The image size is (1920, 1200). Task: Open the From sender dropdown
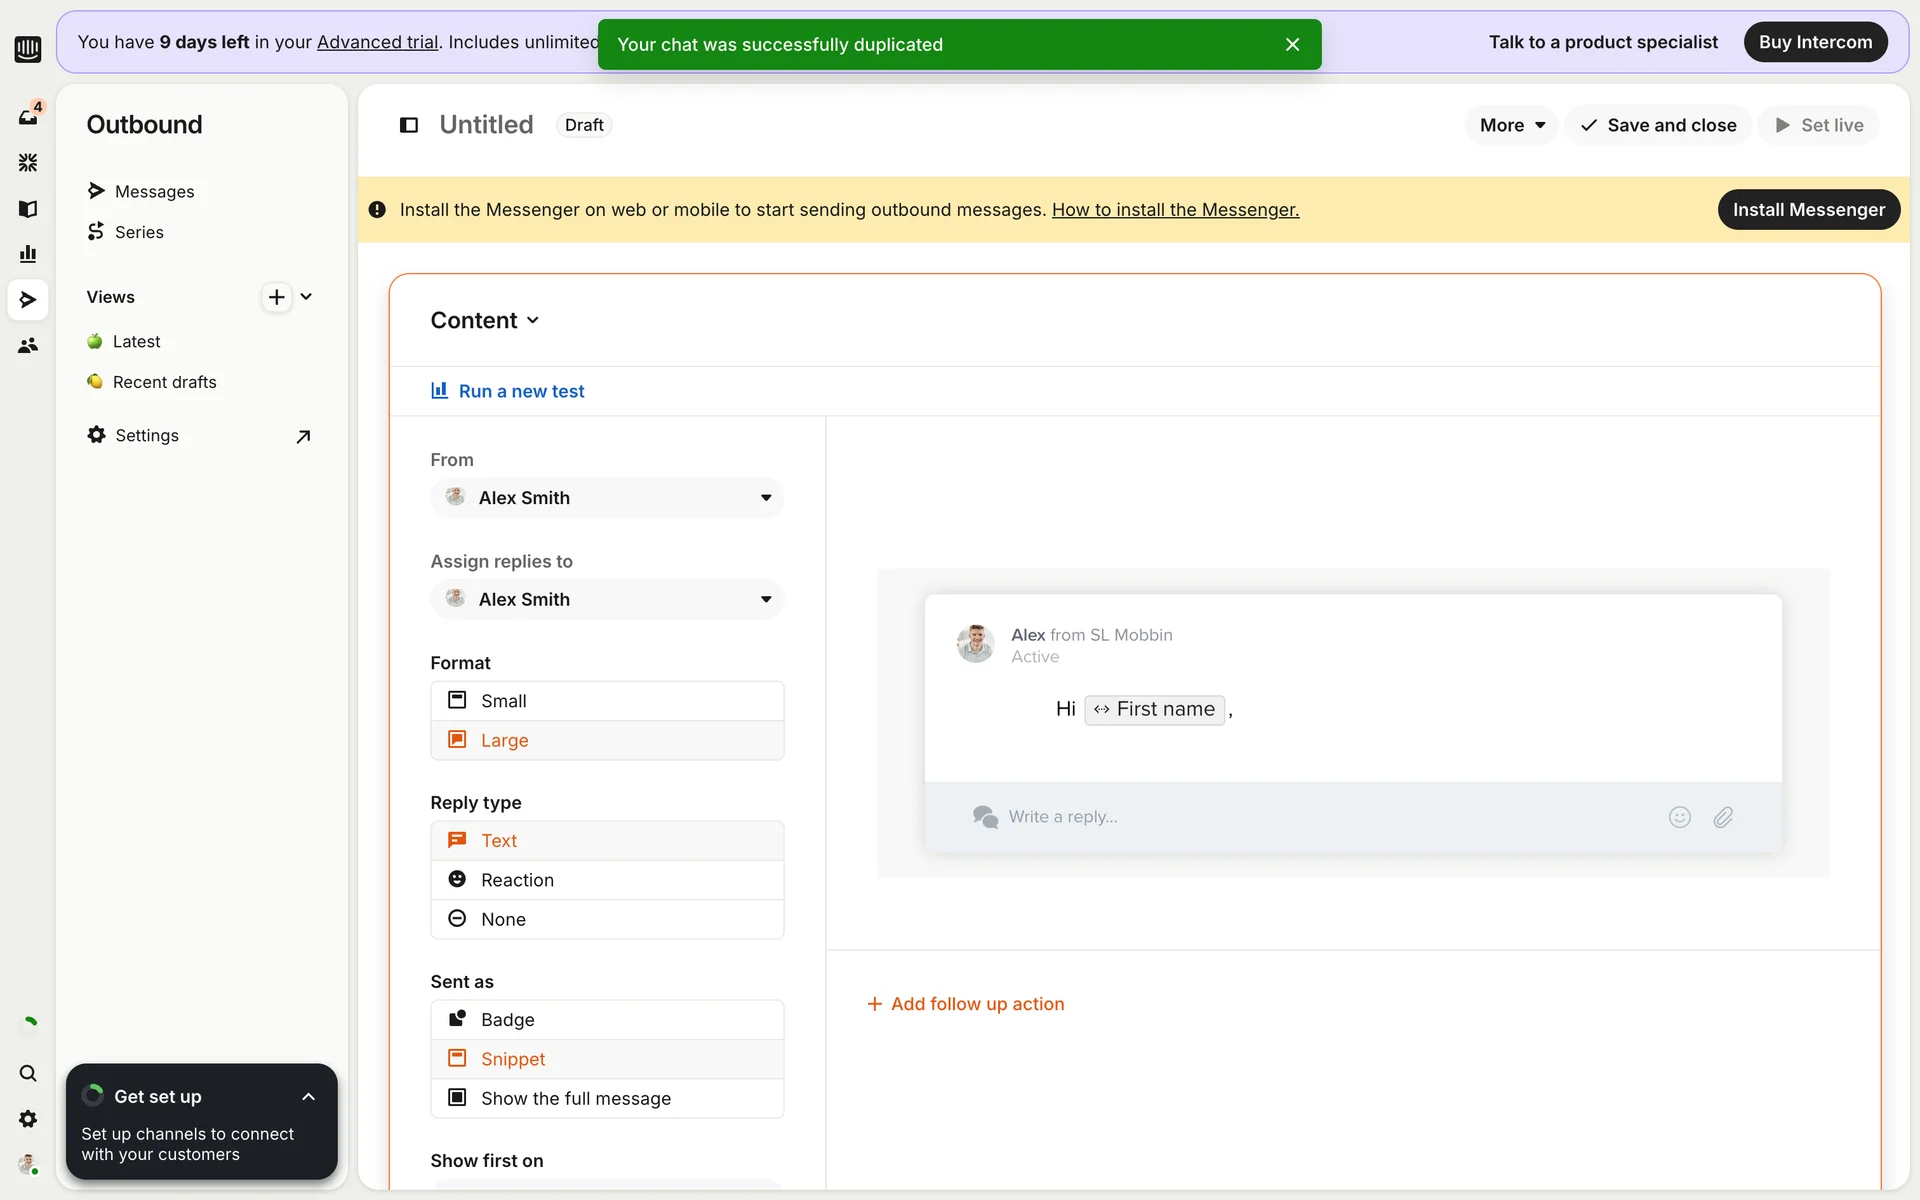(607, 498)
